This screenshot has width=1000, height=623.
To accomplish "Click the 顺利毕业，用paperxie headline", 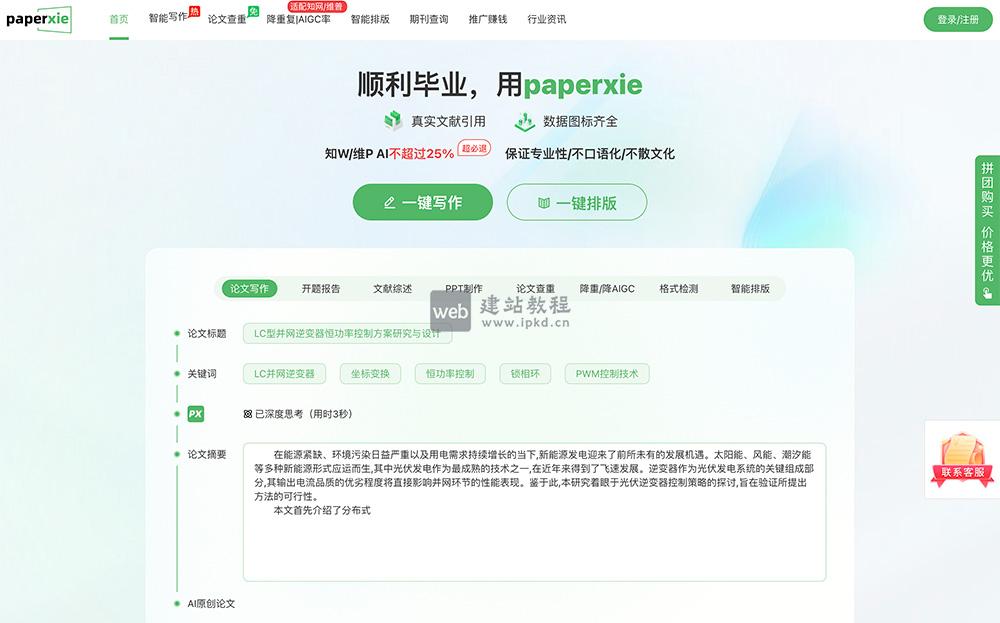I will 500,84.
